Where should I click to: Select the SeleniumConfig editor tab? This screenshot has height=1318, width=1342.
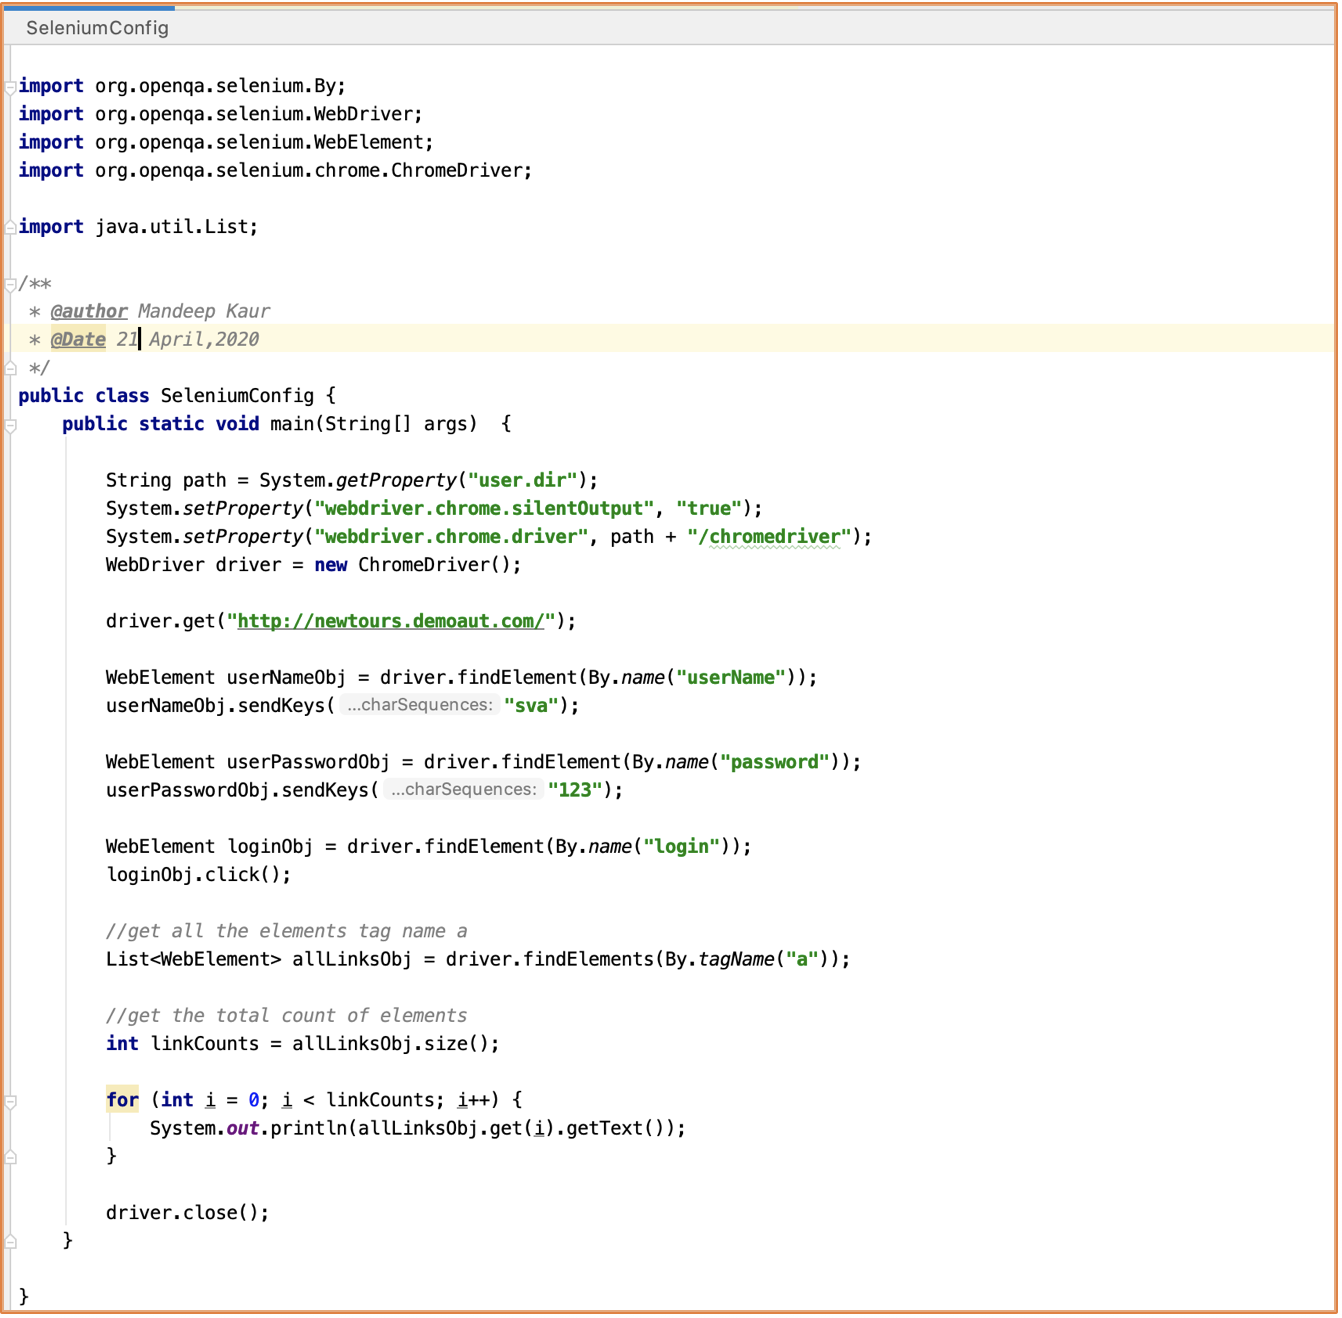(97, 28)
